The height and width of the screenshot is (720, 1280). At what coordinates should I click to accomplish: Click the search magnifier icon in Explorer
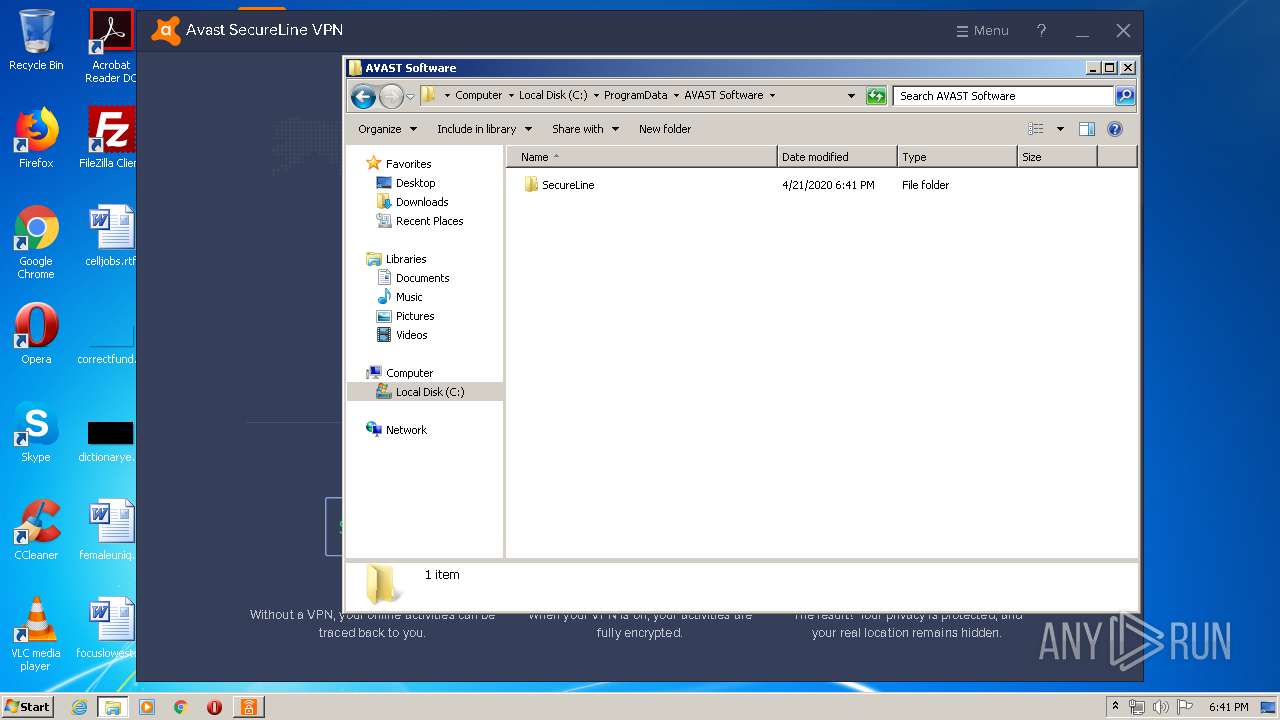pyautogui.click(x=1125, y=96)
